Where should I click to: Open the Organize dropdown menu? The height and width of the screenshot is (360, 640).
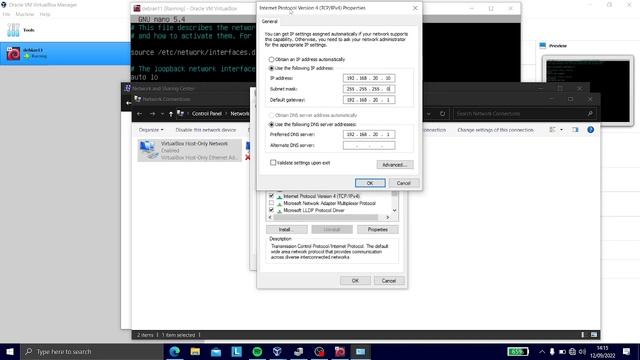point(151,130)
